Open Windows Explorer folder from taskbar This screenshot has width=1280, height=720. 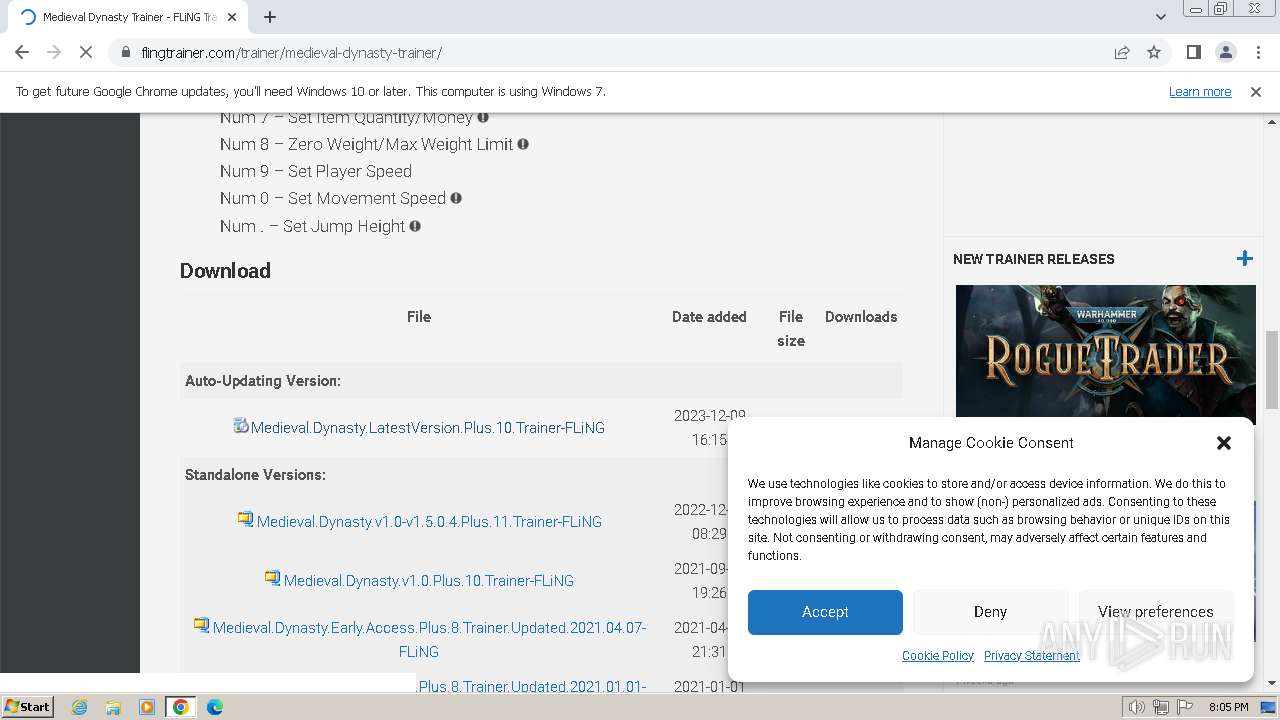click(x=113, y=707)
